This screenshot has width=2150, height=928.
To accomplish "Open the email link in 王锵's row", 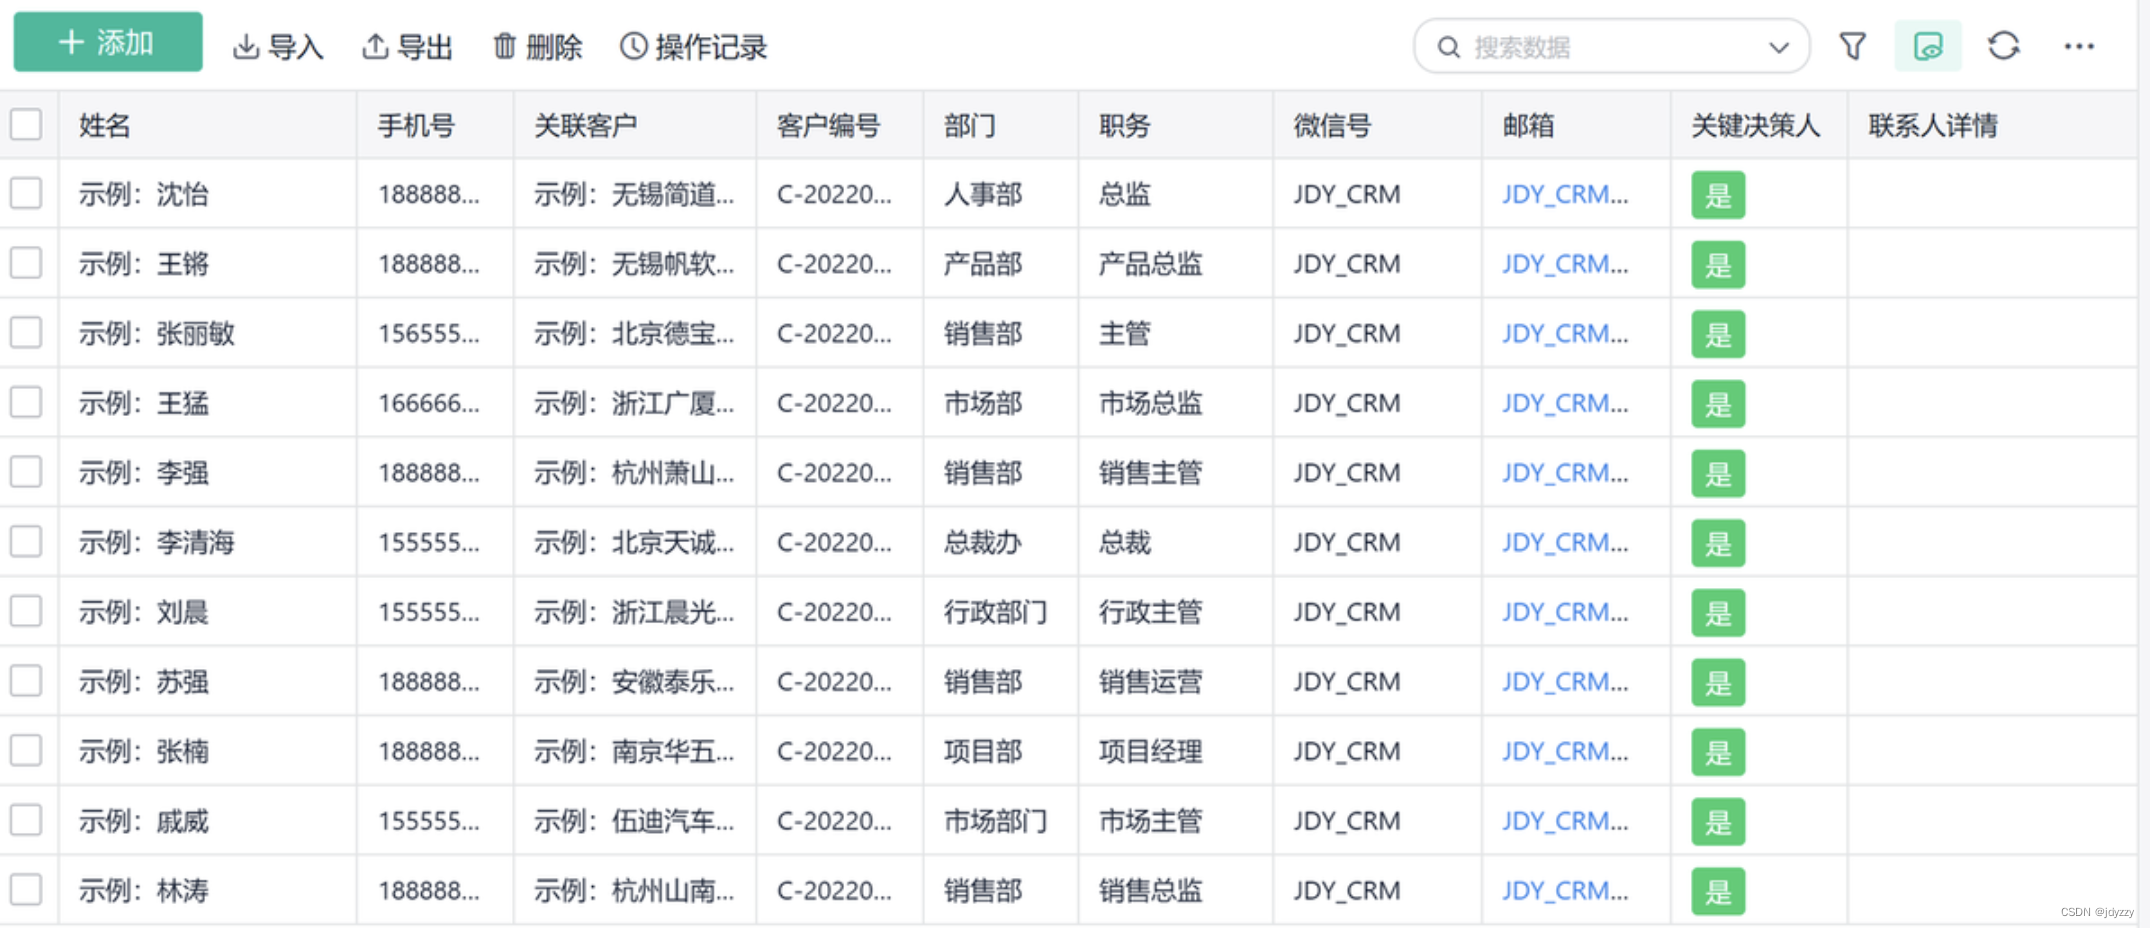I will click(1565, 264).
